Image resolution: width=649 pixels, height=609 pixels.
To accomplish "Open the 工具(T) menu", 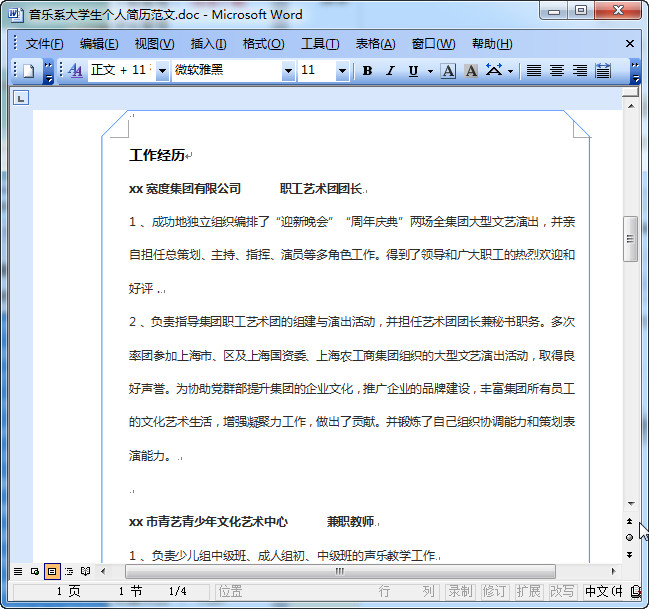I will click(320, 44).
